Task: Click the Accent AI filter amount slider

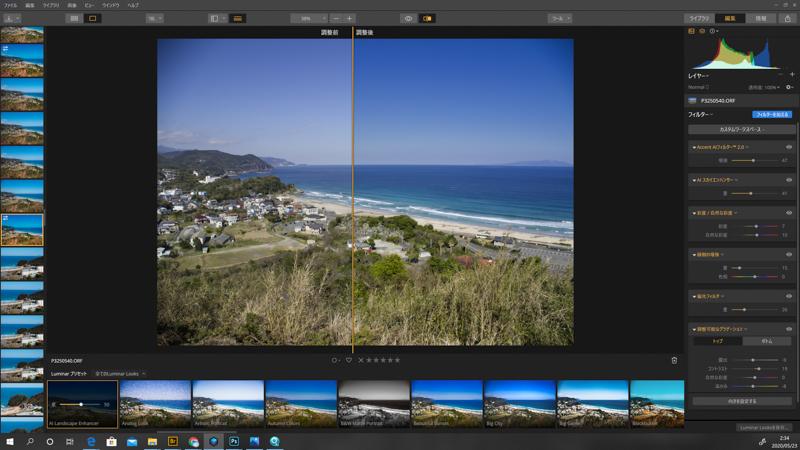Action: (x=754, y=161)
